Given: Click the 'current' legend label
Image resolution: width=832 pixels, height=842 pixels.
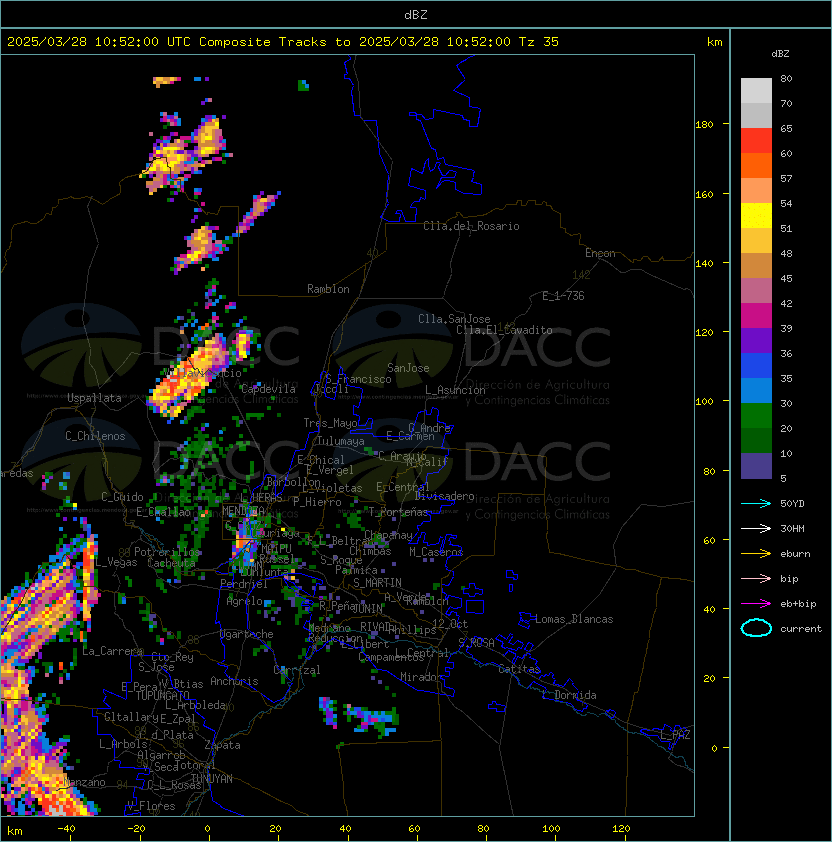Looking at the screenshot, I should point(801,629).
